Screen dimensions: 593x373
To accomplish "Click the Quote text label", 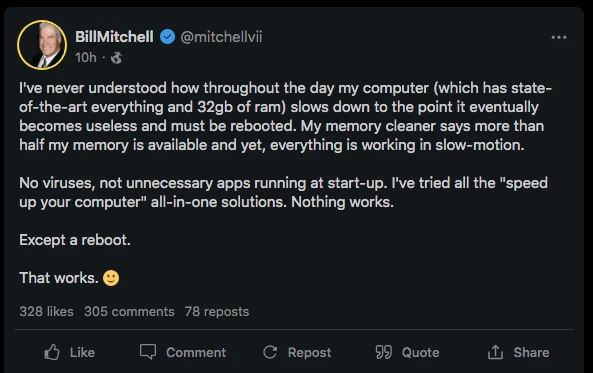I will click(421, 353).
